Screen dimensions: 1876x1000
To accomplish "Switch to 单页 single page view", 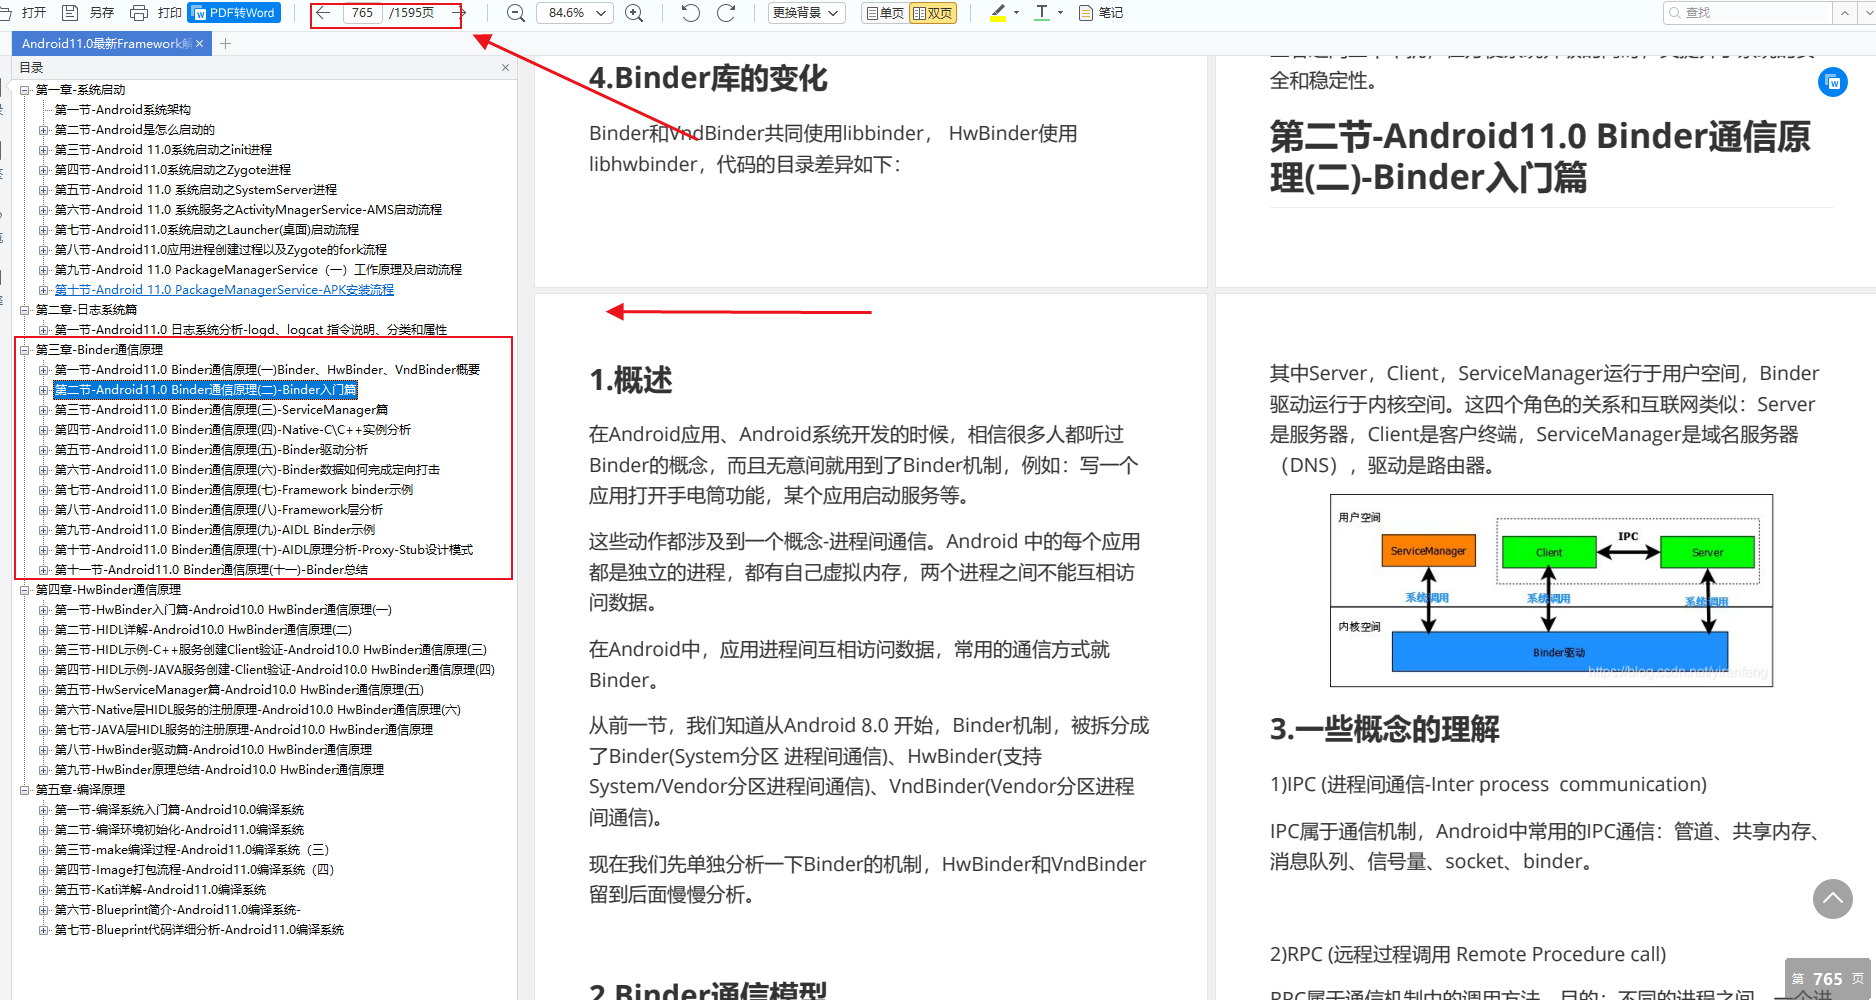I will click(884, 13).
